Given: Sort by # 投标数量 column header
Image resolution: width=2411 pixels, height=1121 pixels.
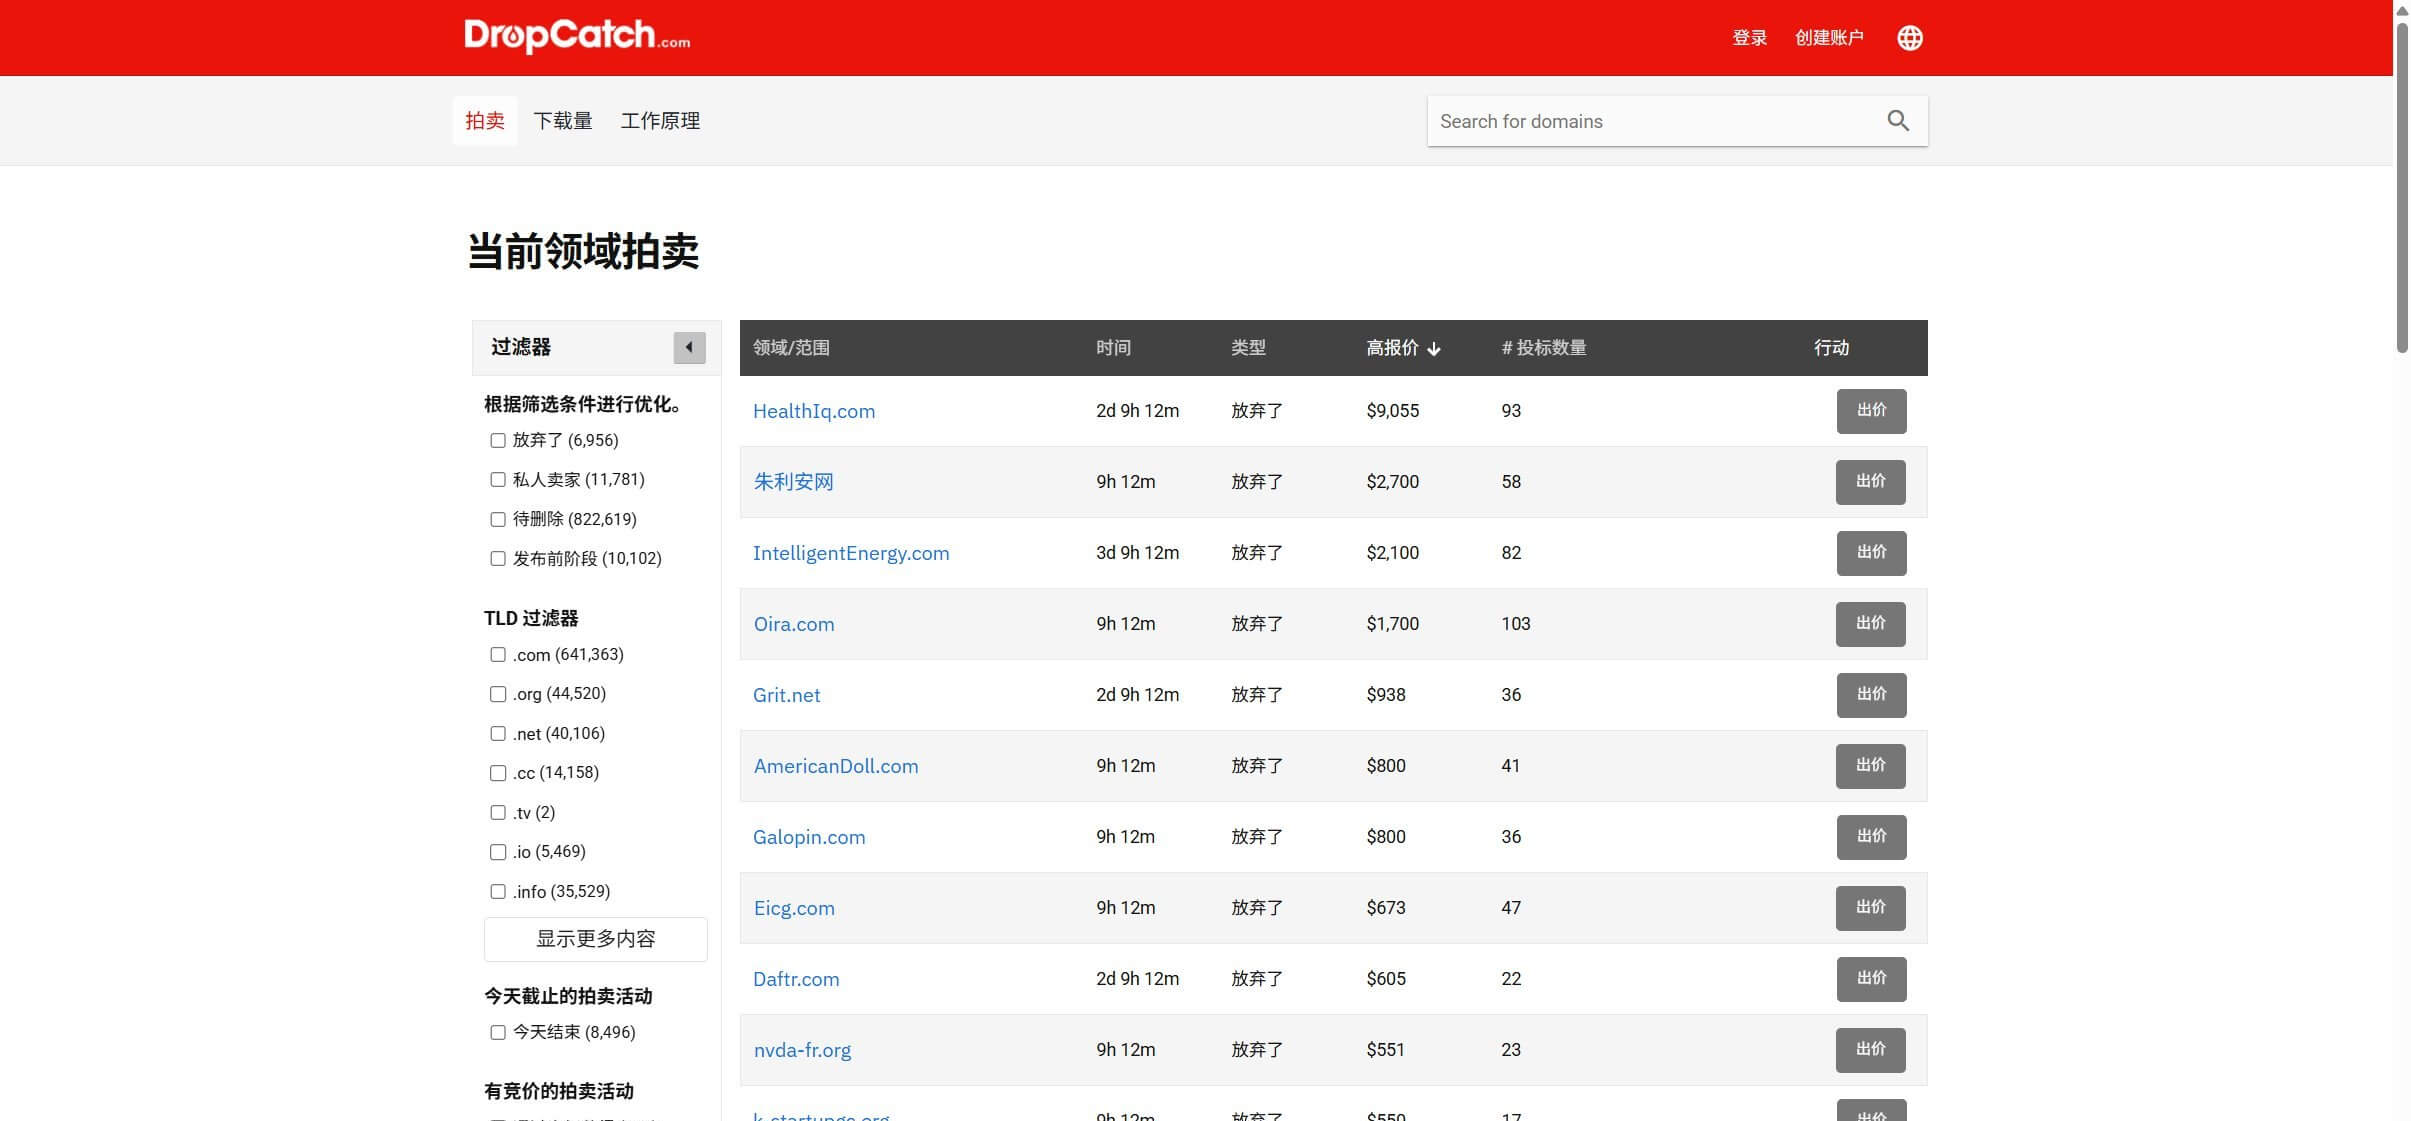Looking at the screenshot, I should 1544,348.
